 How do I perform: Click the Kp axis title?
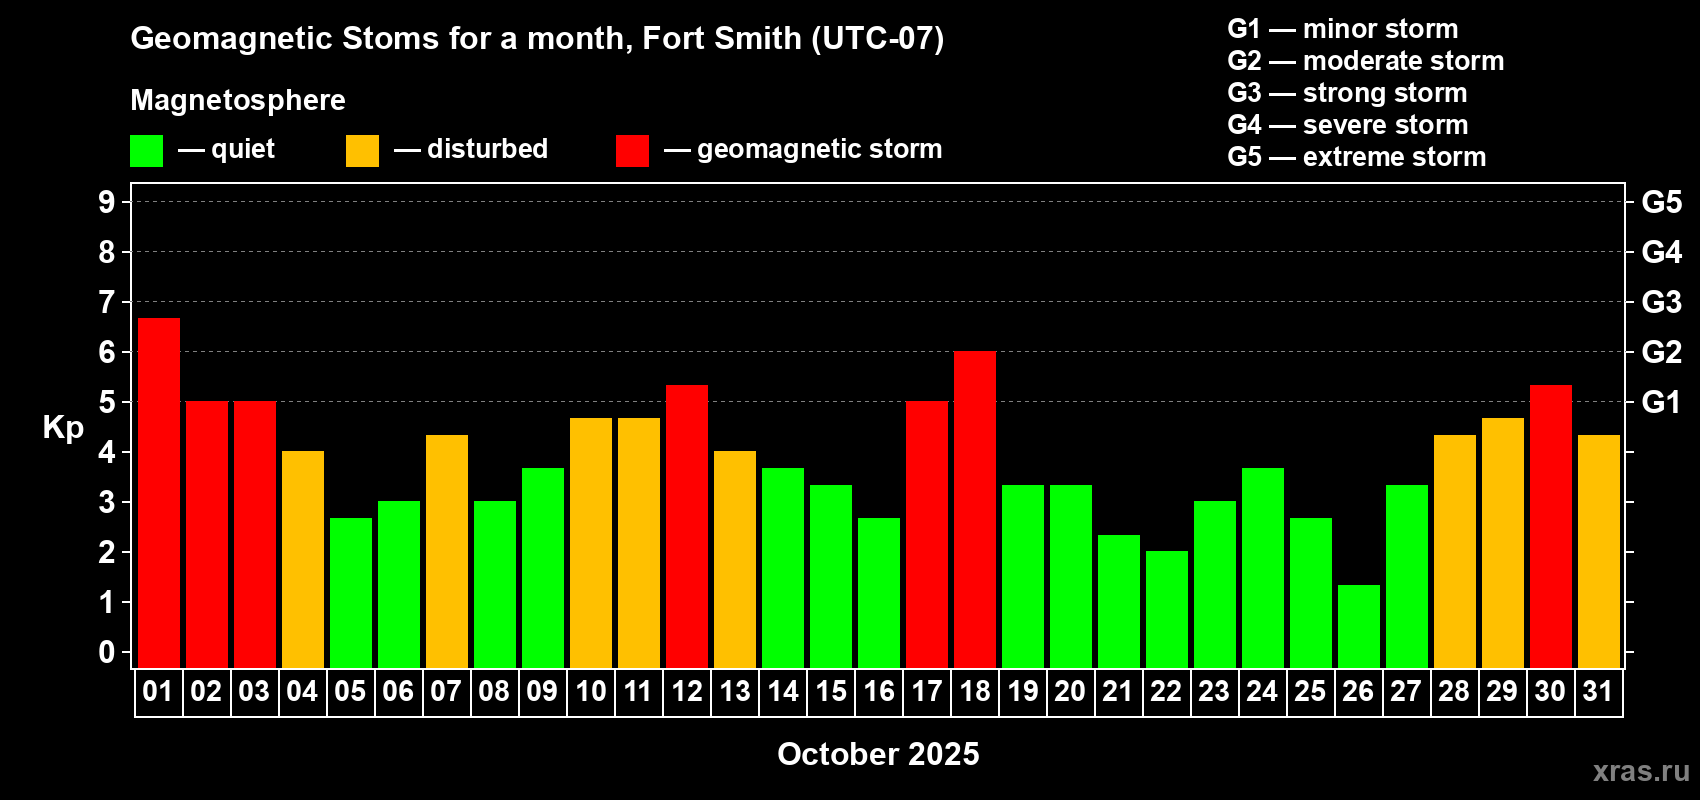tap(63, 427)
